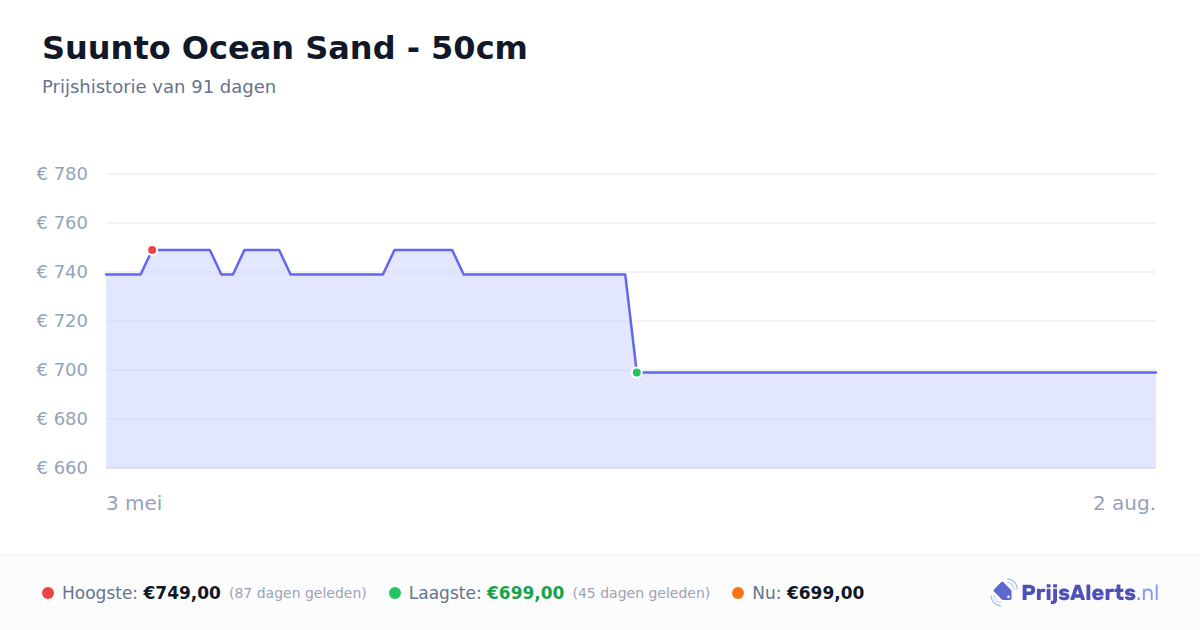Click the green lowest-price marker on chart
The image size is (1200, 630).
(x=636, y=372)
